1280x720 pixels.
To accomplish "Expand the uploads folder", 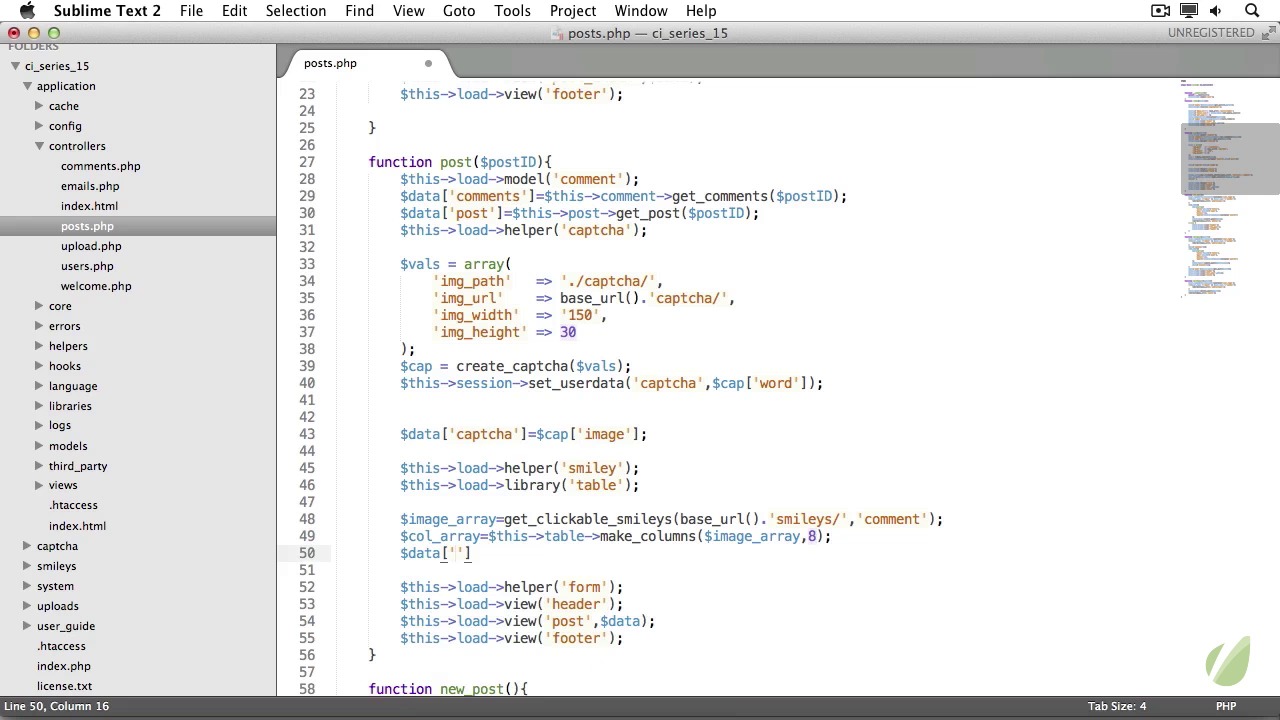I will (x=27, y=606).
